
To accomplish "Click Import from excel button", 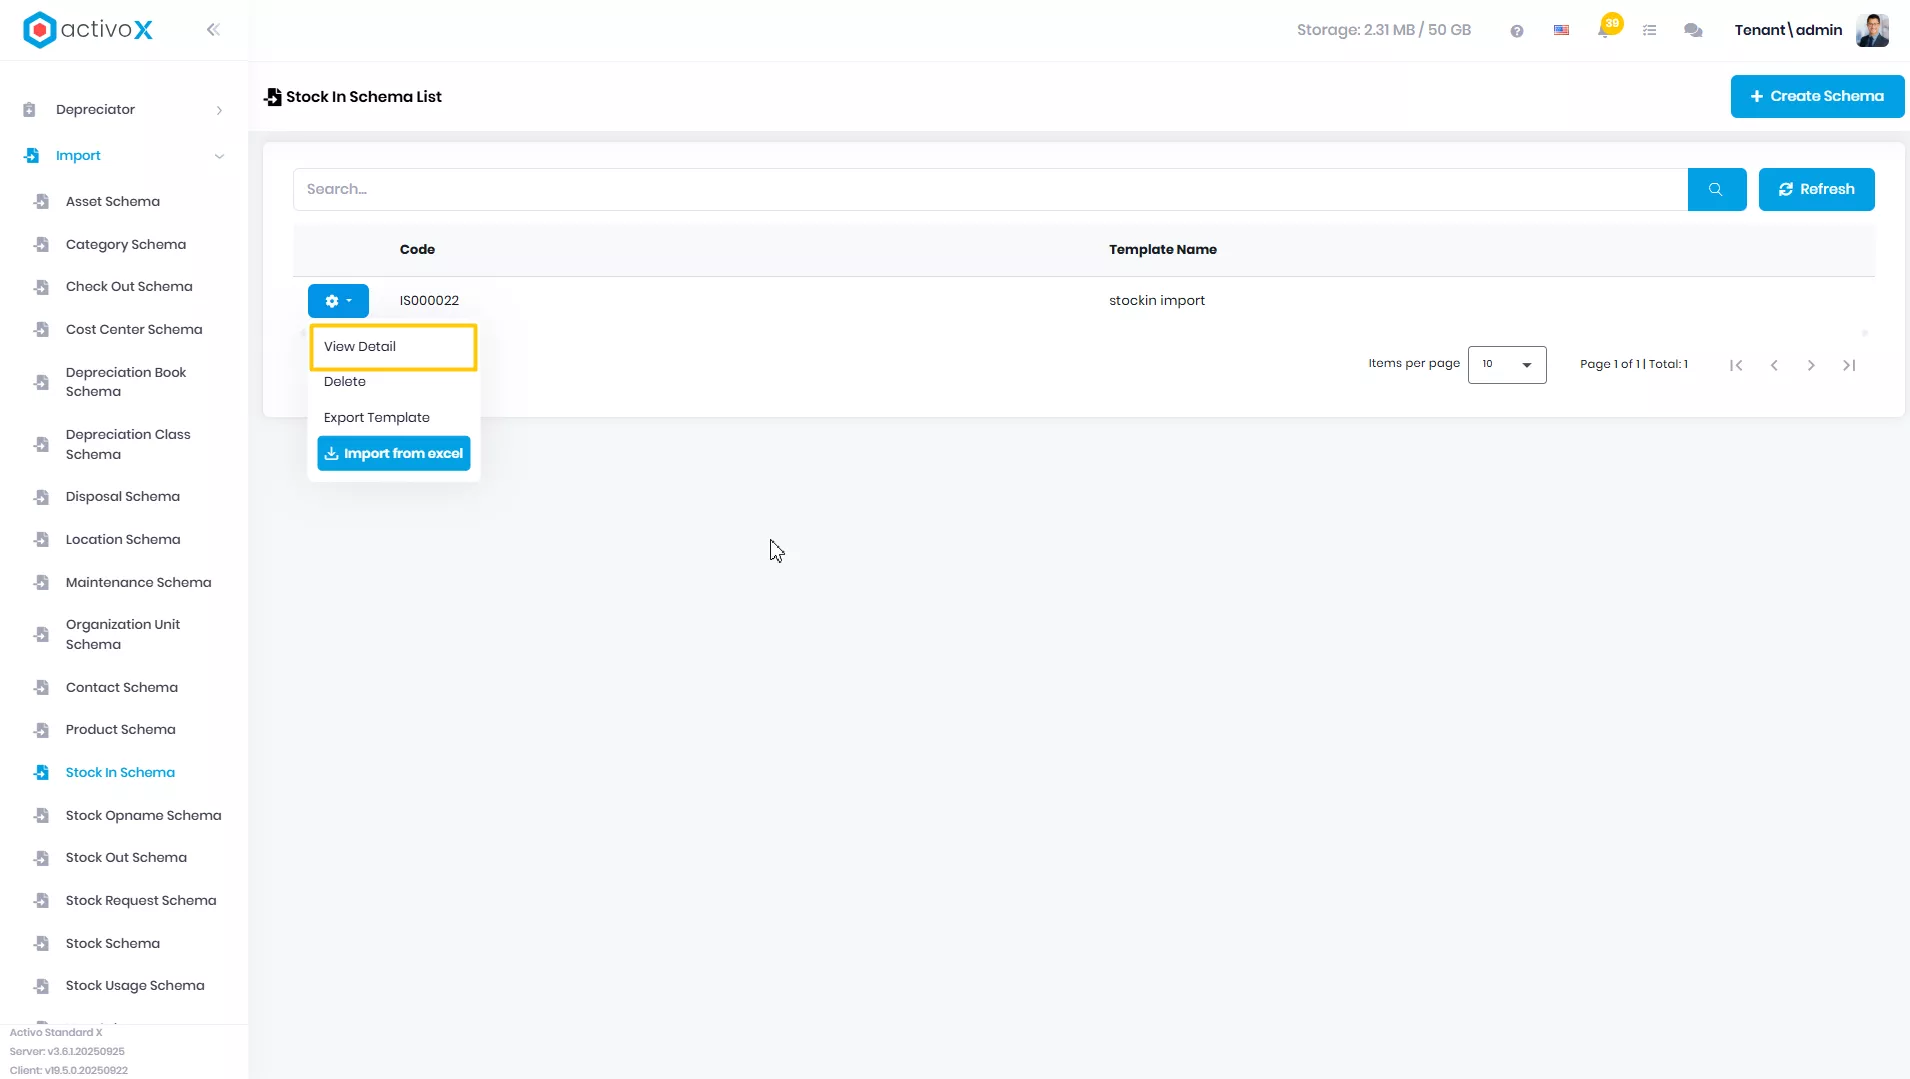I will (x=394, y=454).
